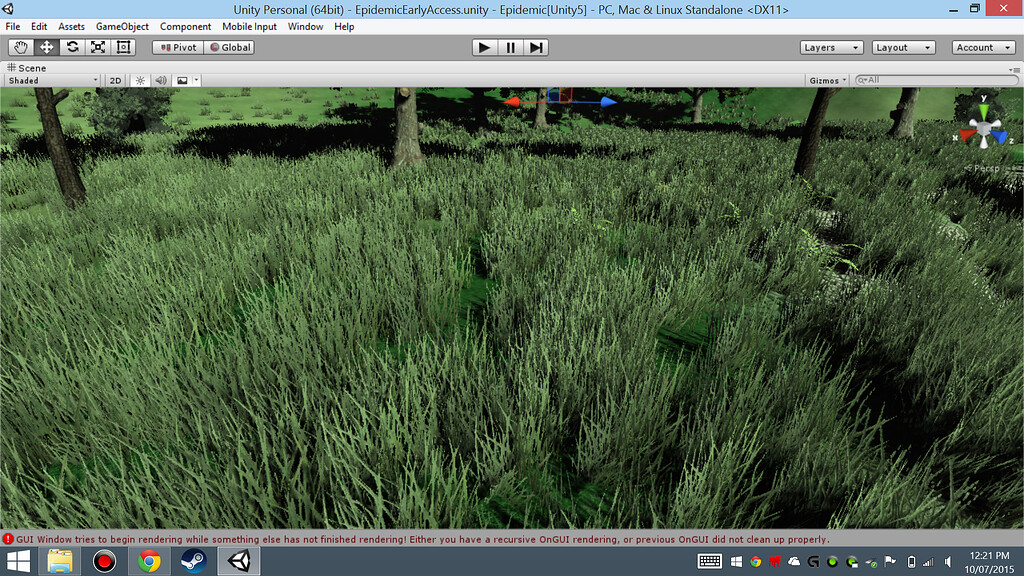Screen dimensions: 1024x576
Task: Toggle scene audio in the Scene view
Action: tap(159, 80)
